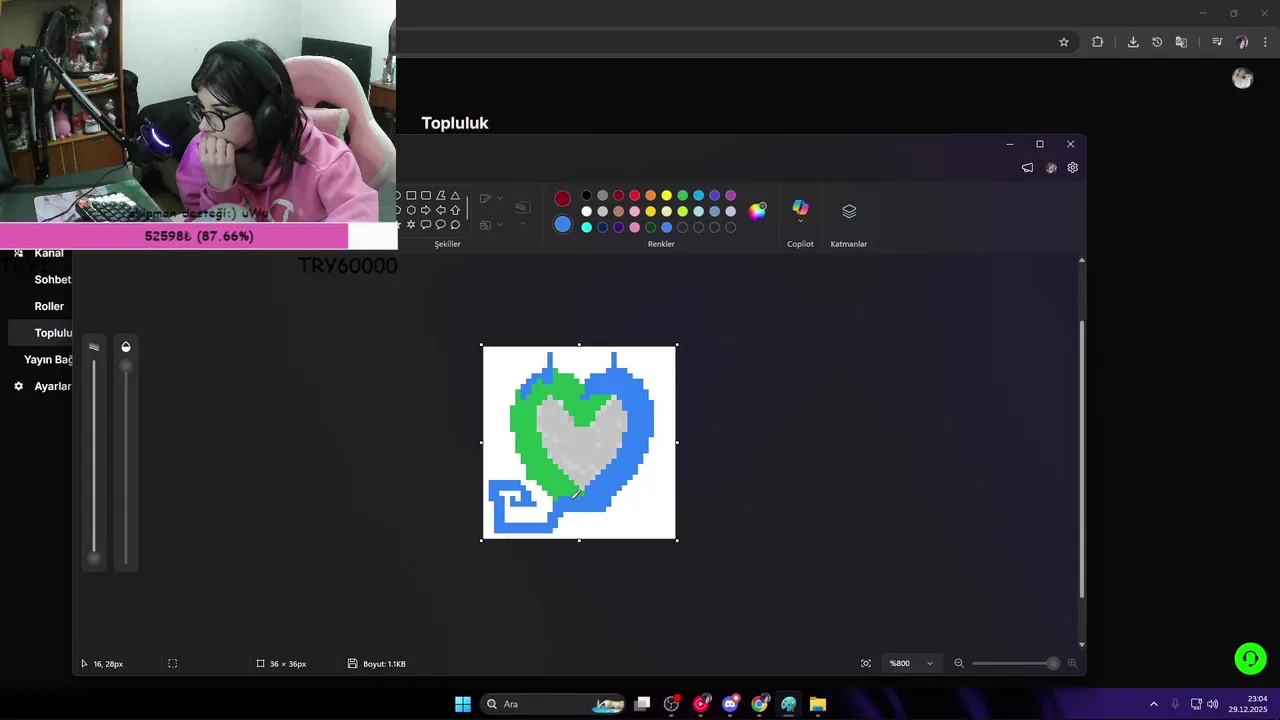1280x720 pixels.
Task: Pick the black color swatch
Action: point(587,195)
